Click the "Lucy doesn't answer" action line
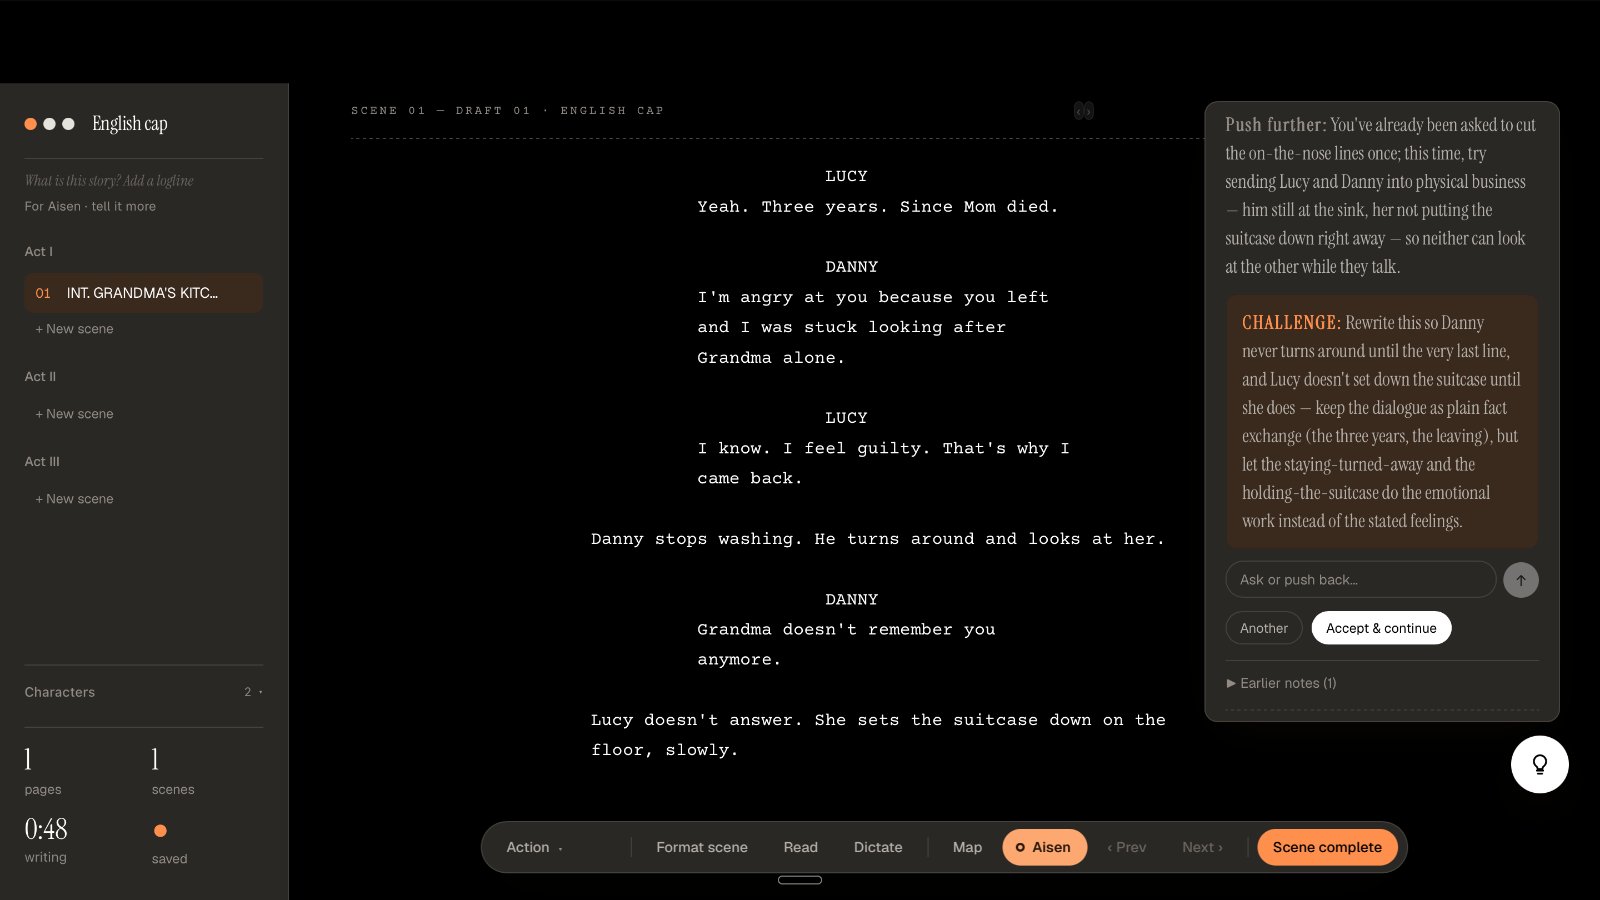Image resolution: width=1600 pixels, height=900 pixels. pyautogui.click(x=878, y=735)
